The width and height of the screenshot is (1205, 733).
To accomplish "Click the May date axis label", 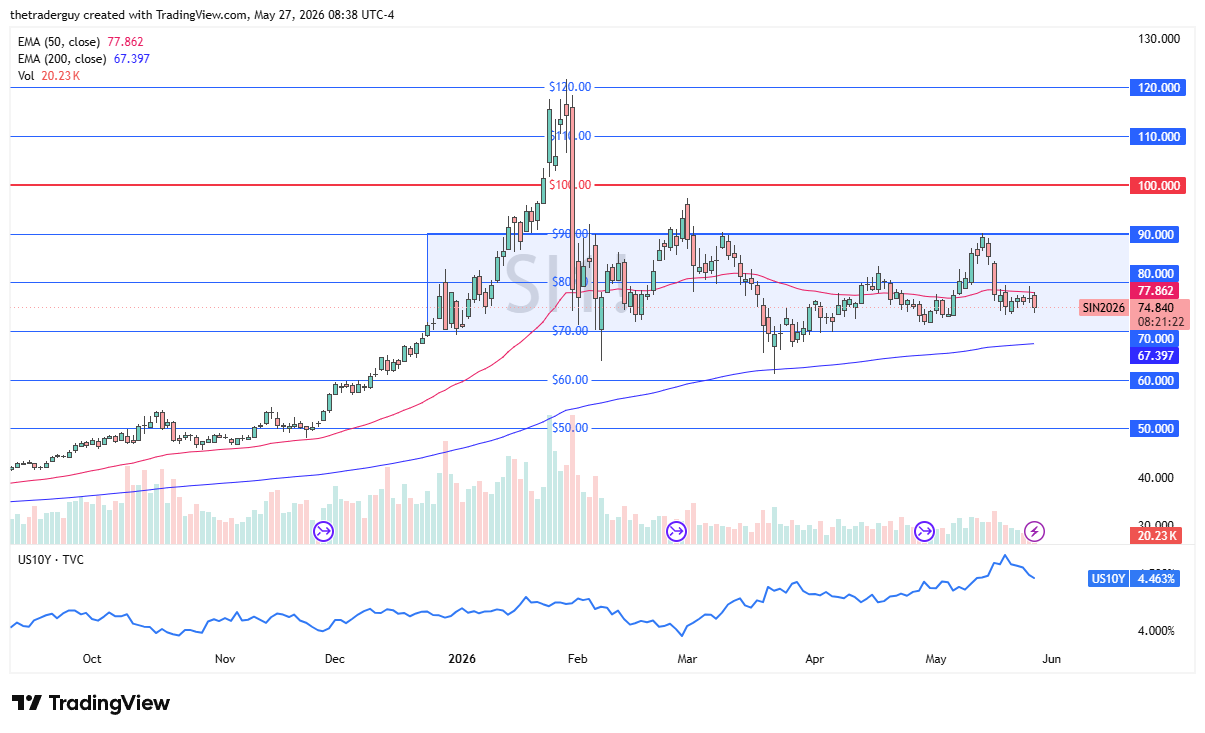I will tap(936, 659).
